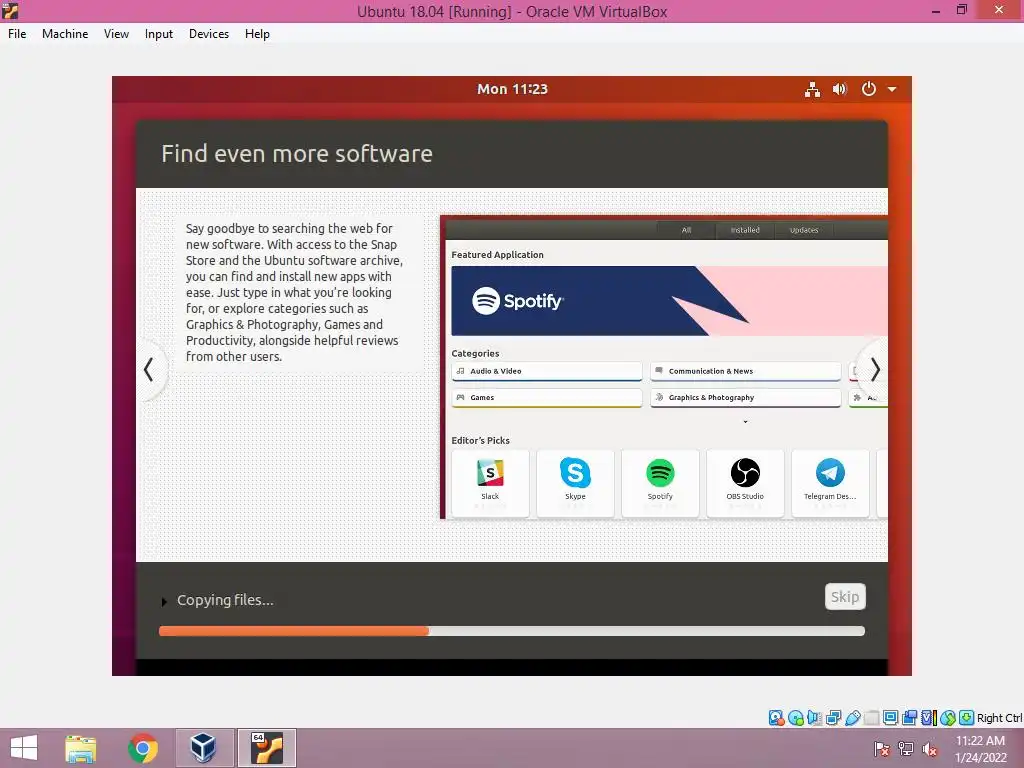This screenshot has height=768, width=1024.
Task: Go to the previous installer slide
Action: click(x=149, y=370)
